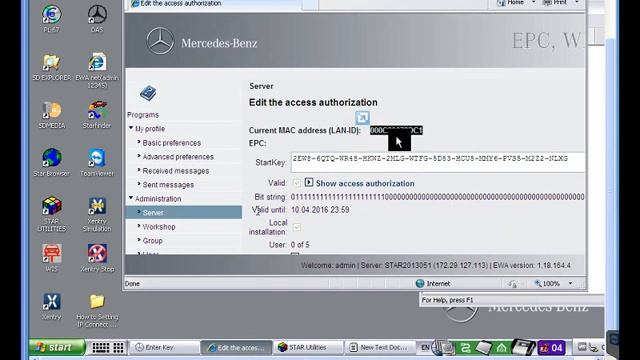Launch the EWA net (admin 12345) shortcut
The height and width of the screenshot is (360, 640).
[97, 70]
